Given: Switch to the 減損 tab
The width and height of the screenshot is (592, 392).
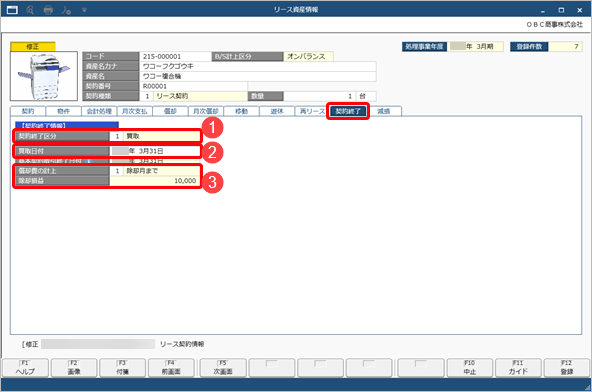Looking at the screenshot, I should coord(384,111).
